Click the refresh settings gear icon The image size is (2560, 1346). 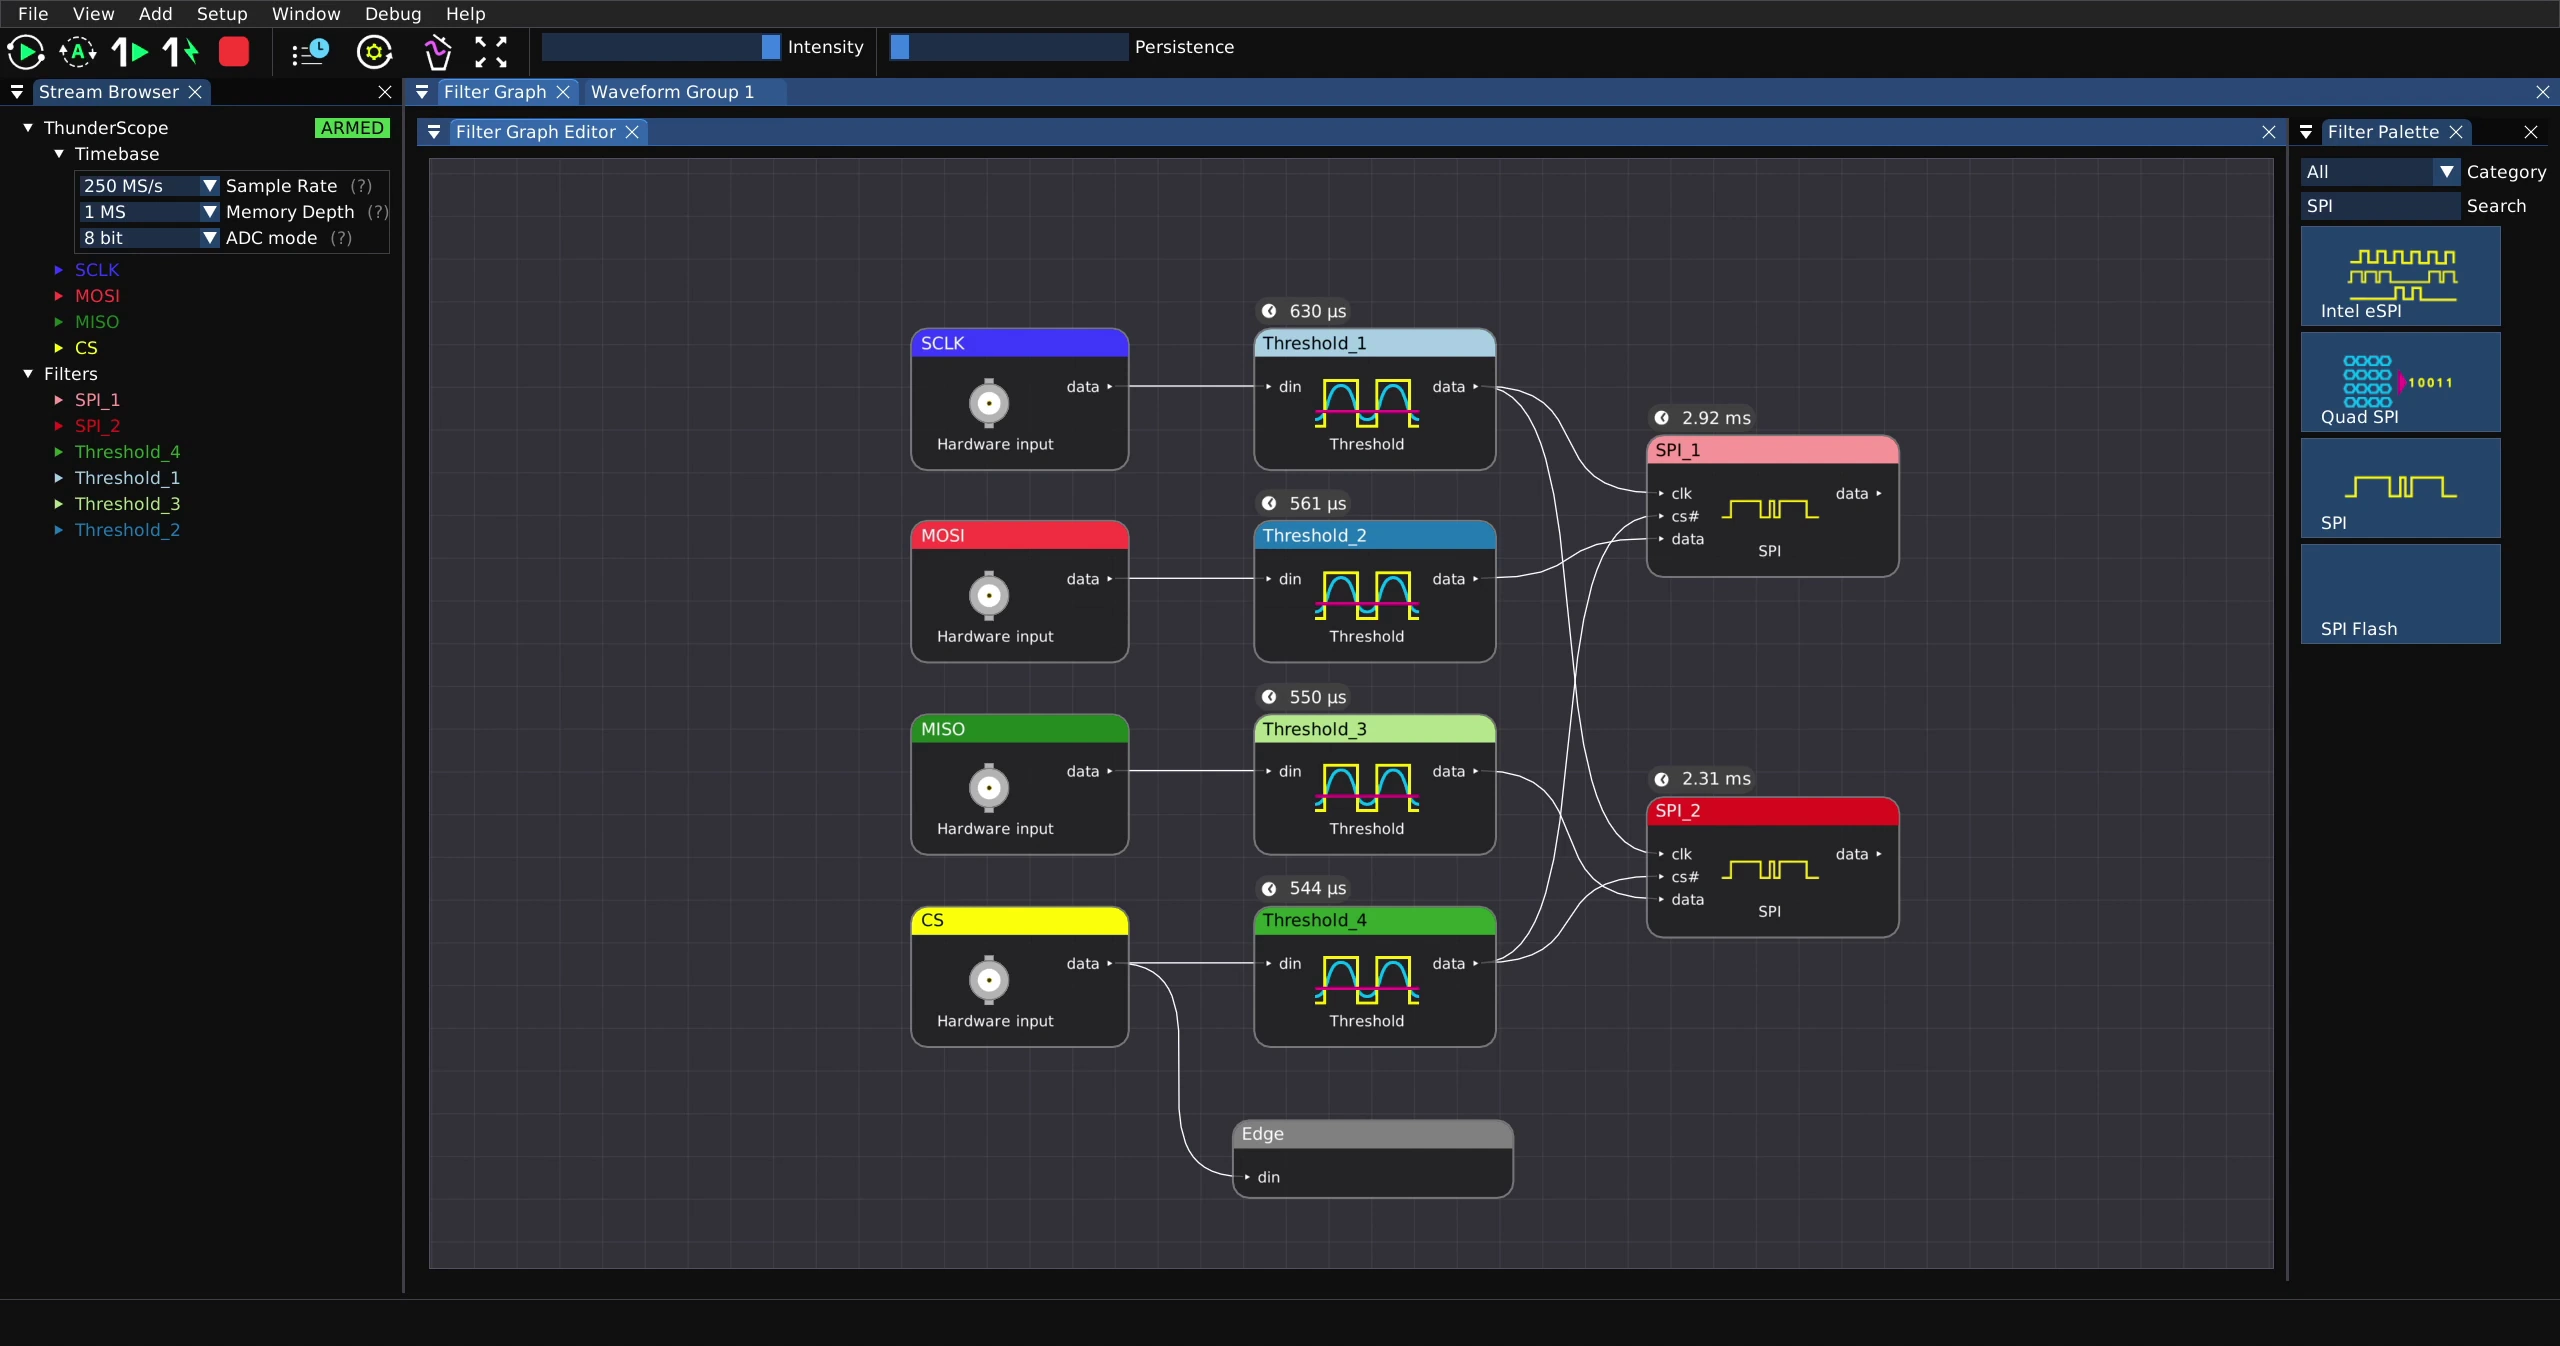[x=375, y=52]
